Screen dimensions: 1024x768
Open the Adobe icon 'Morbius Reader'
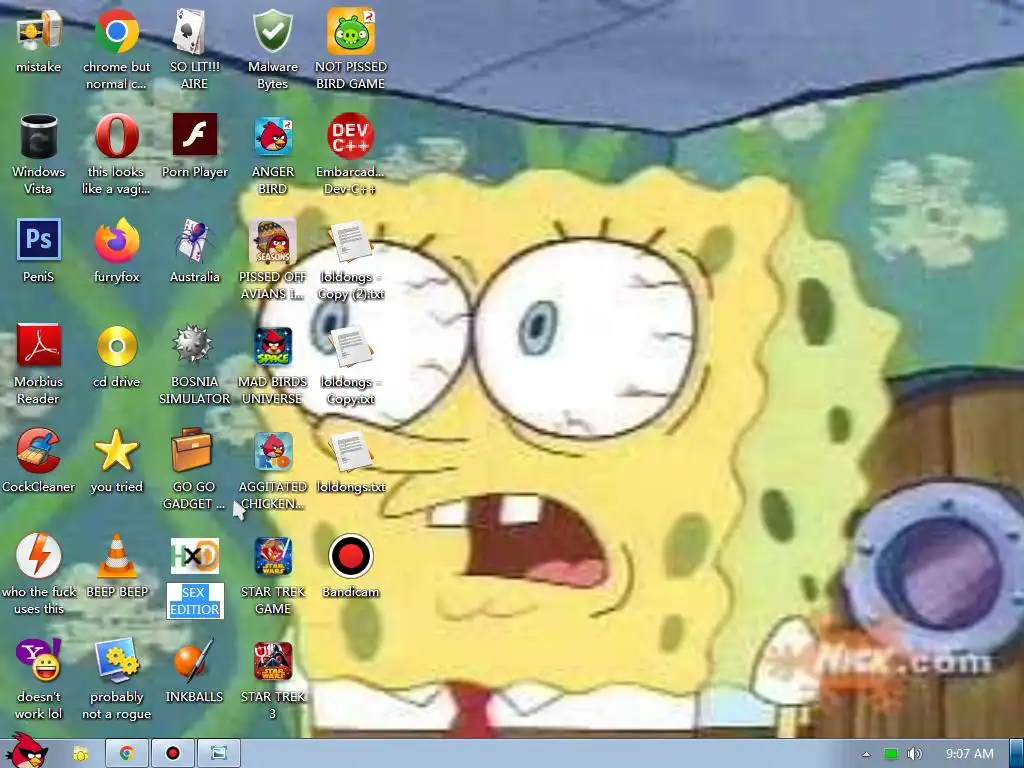click(38, 364)
